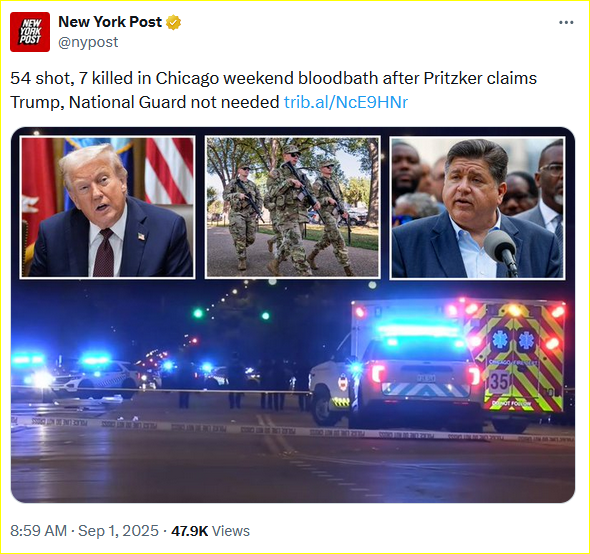Click the police SUV with blue lightbar
Screen dimensions: 590x554
click(416, 382)
